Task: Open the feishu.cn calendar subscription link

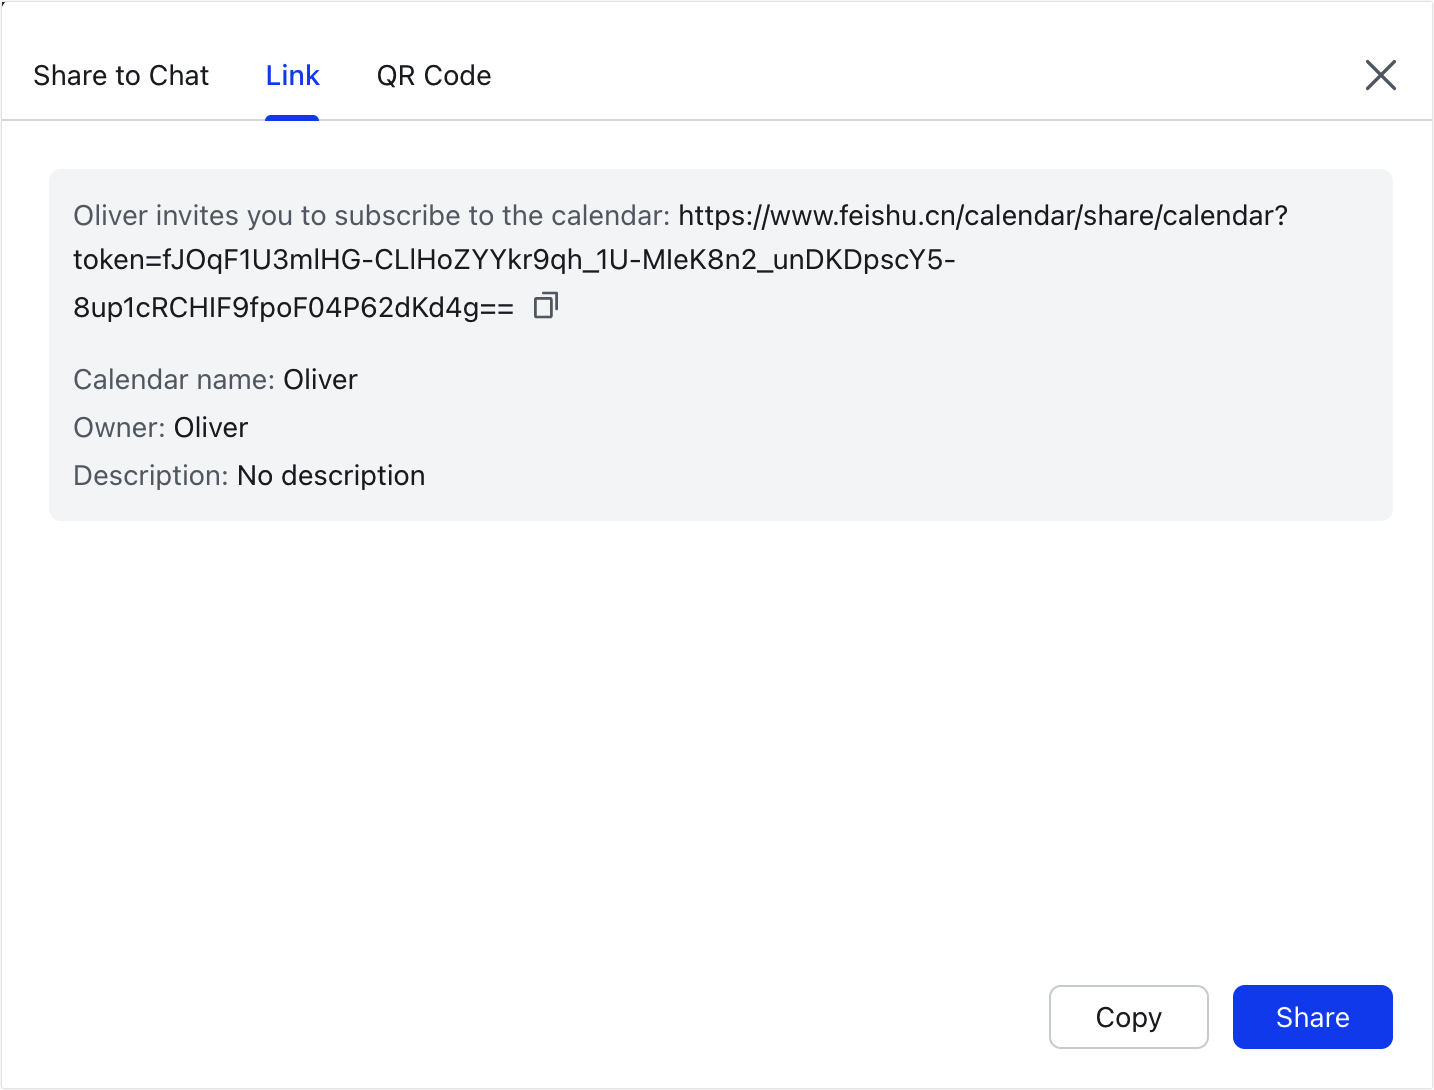Action: tap(980, 215)
